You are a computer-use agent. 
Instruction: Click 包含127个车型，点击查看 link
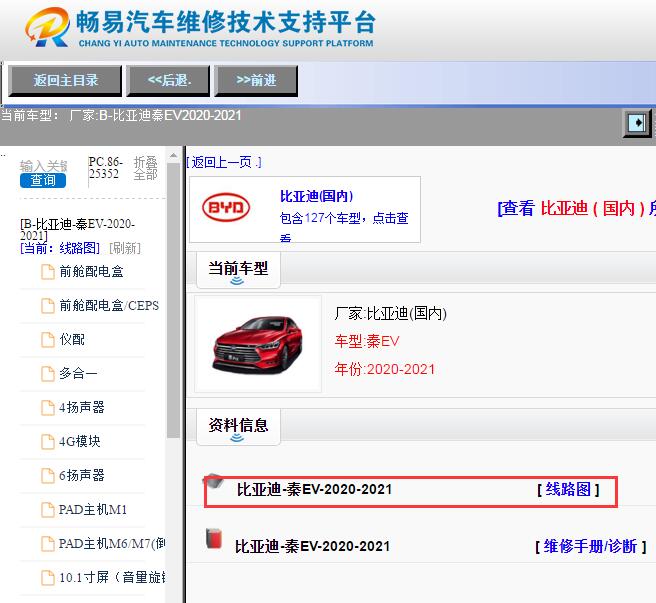344,227
